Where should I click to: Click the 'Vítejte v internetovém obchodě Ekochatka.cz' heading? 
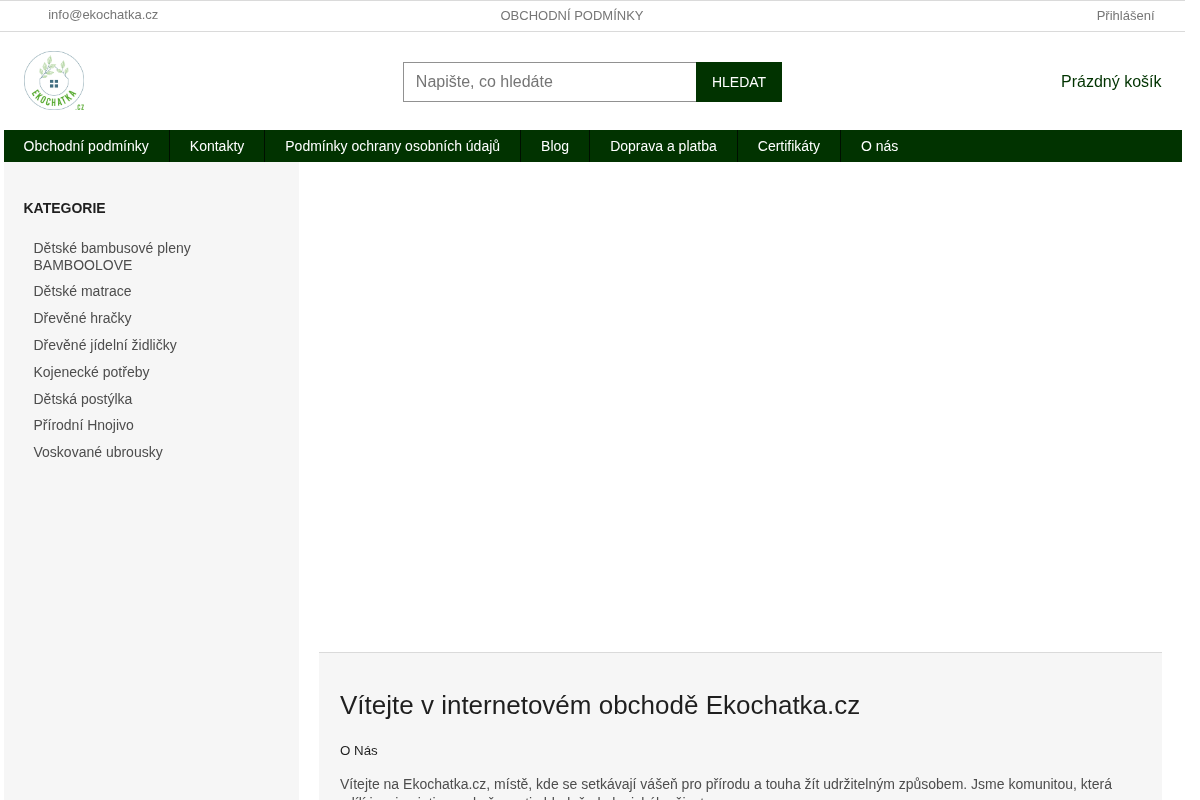coord(600,705)
